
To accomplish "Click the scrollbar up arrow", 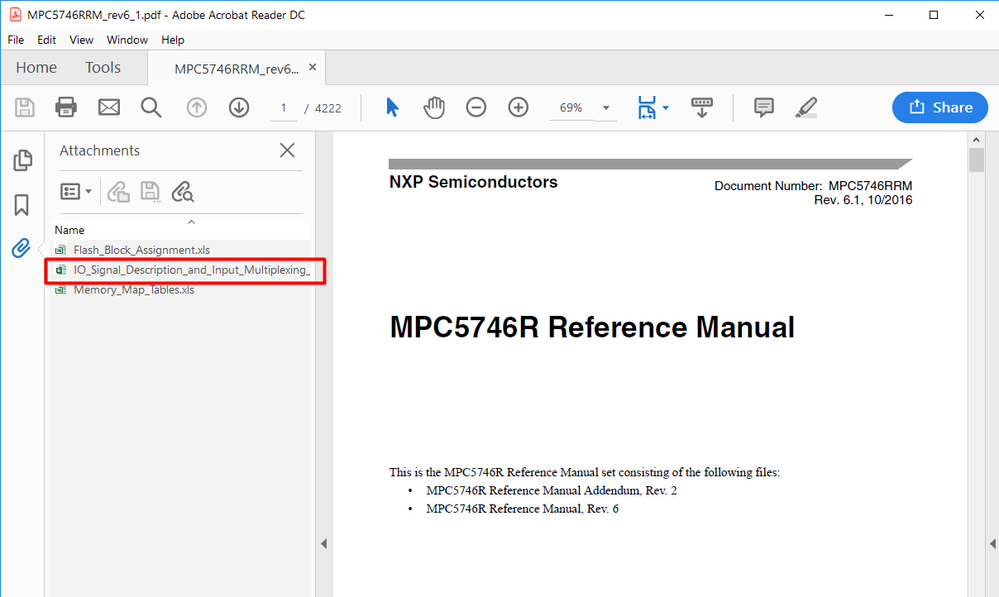I will point(976,139).
